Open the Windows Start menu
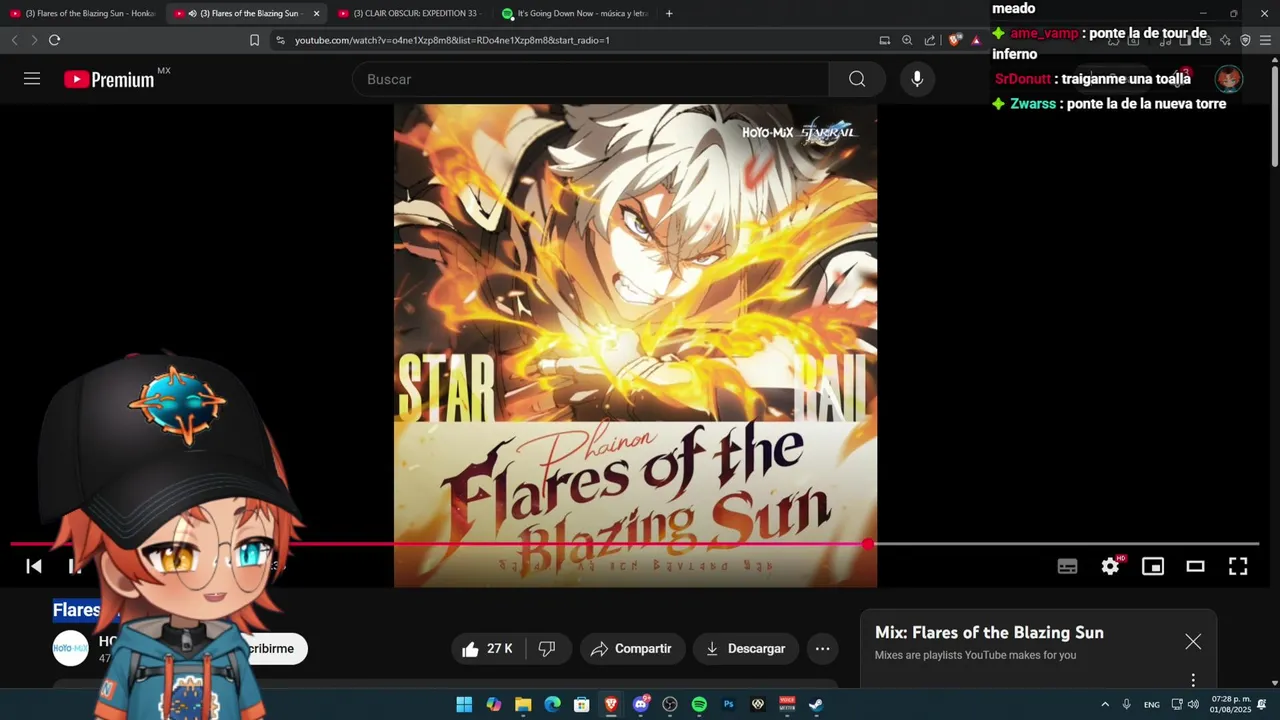The height and width of the screenshot is (720, 1280). point(464,704)
